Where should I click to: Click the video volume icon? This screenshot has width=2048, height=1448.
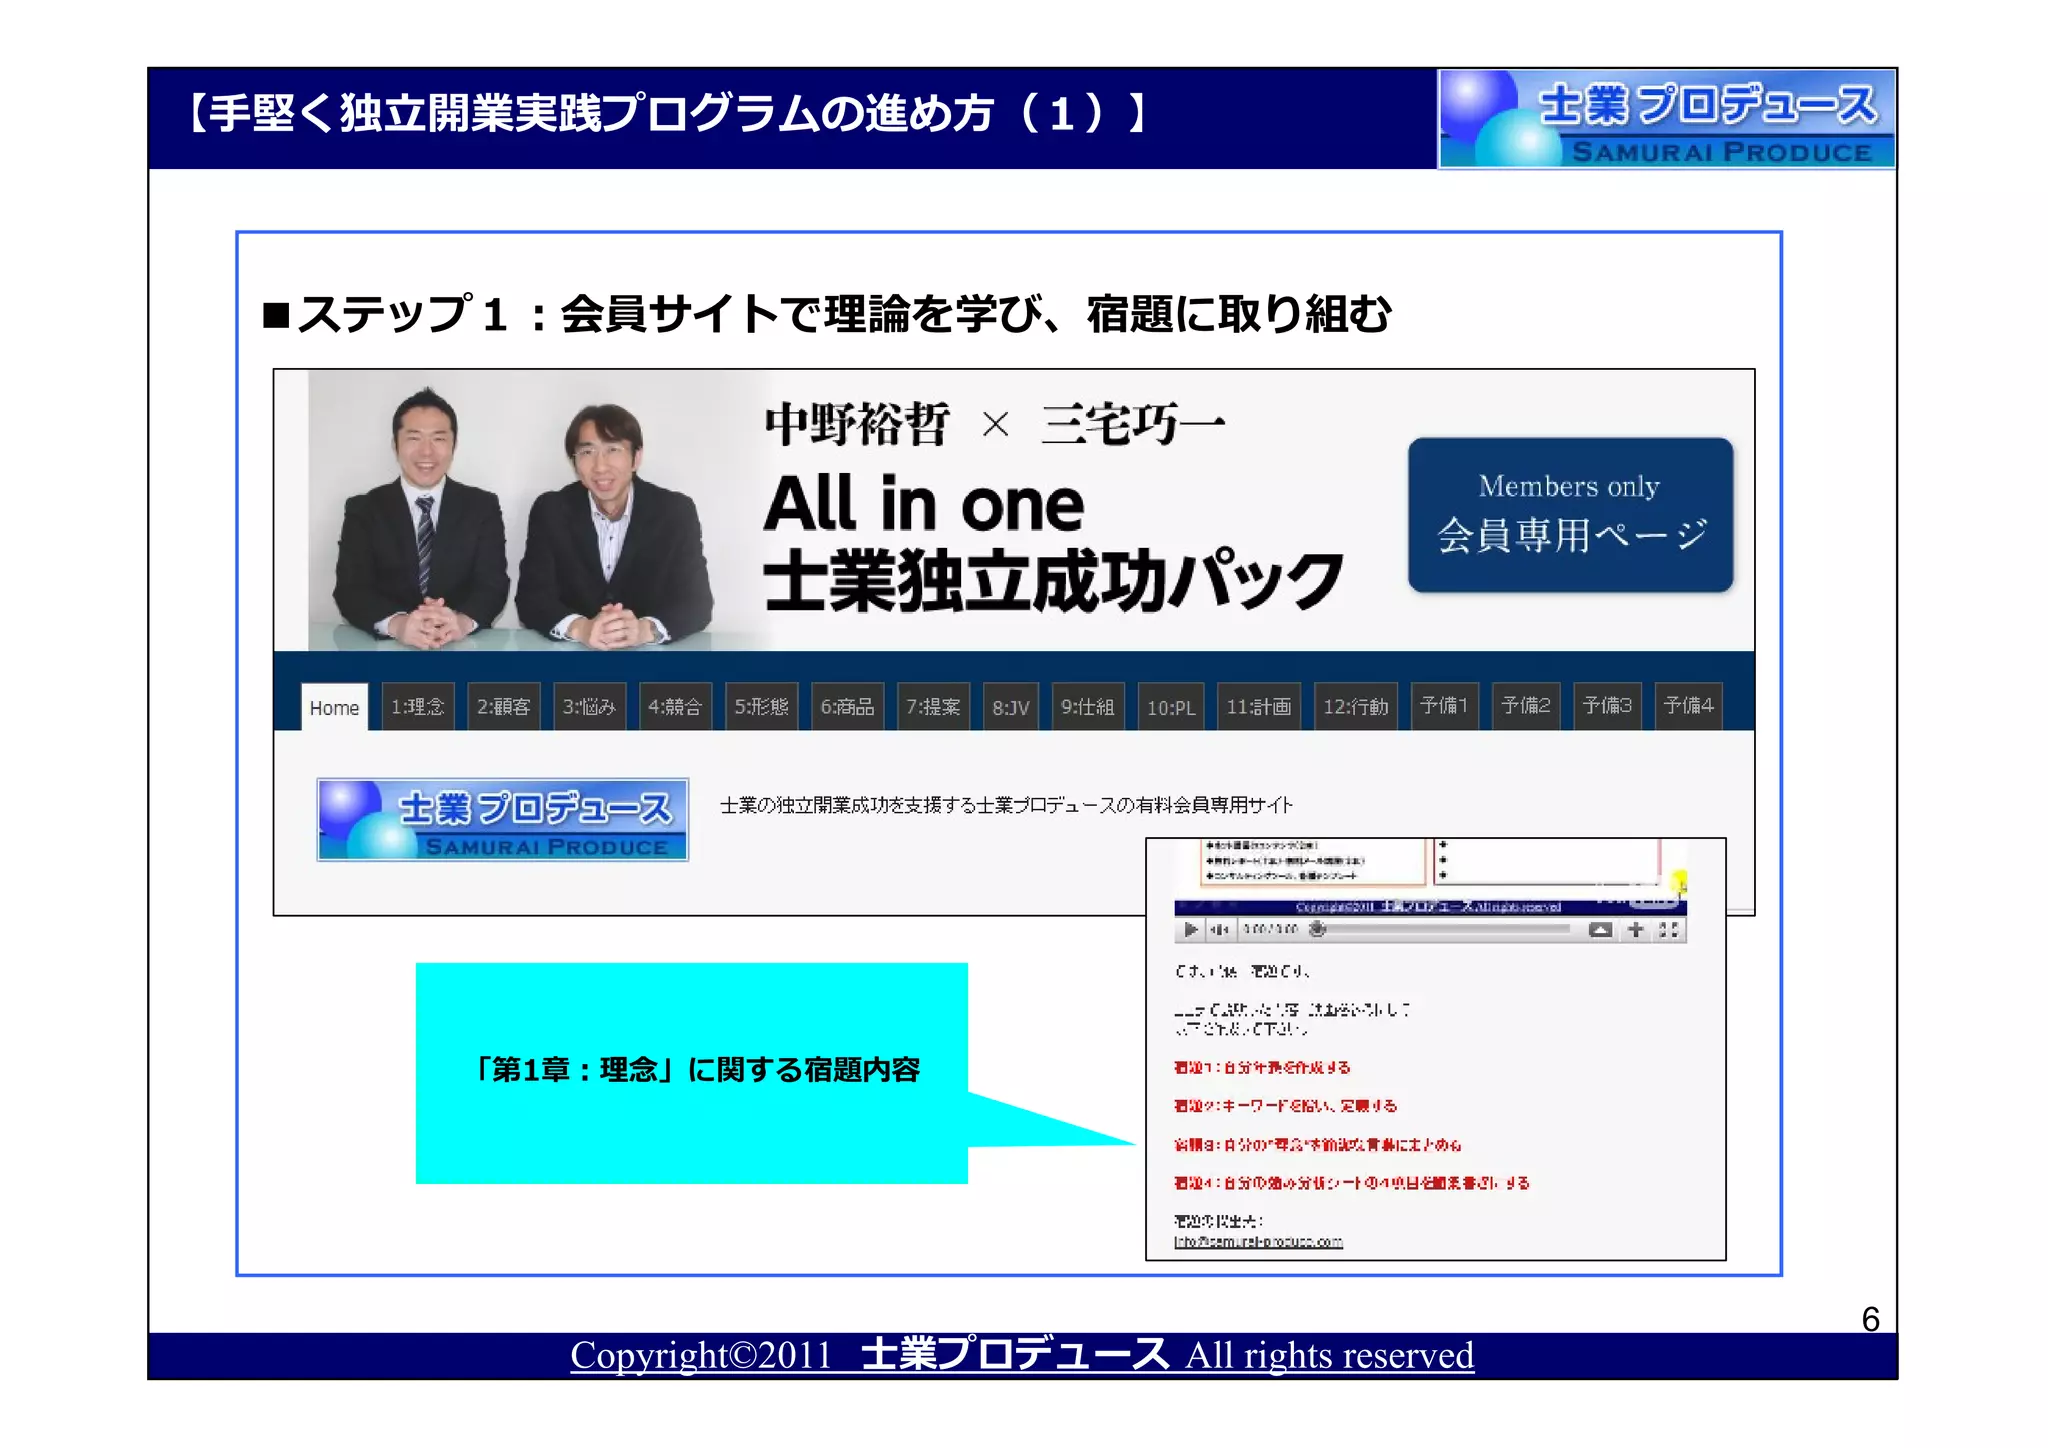1220,929
